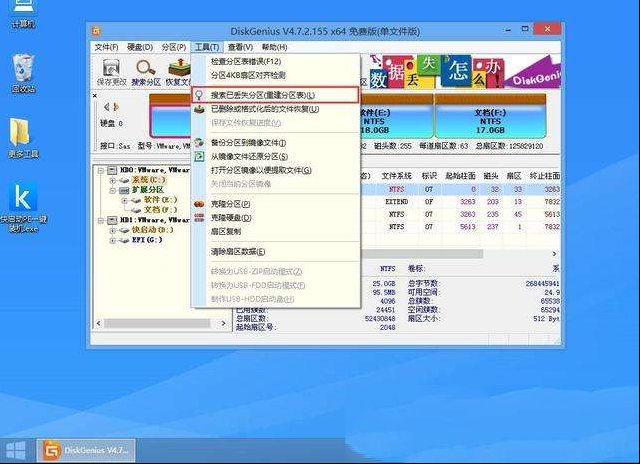Select Open partition image to extract files
The height and width of the screenshot is (464, 640).
click(x=276, y=170)
